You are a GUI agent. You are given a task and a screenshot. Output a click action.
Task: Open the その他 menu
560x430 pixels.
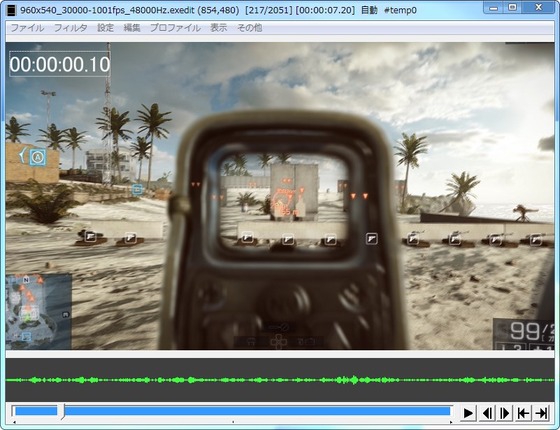tap(250, 28)
